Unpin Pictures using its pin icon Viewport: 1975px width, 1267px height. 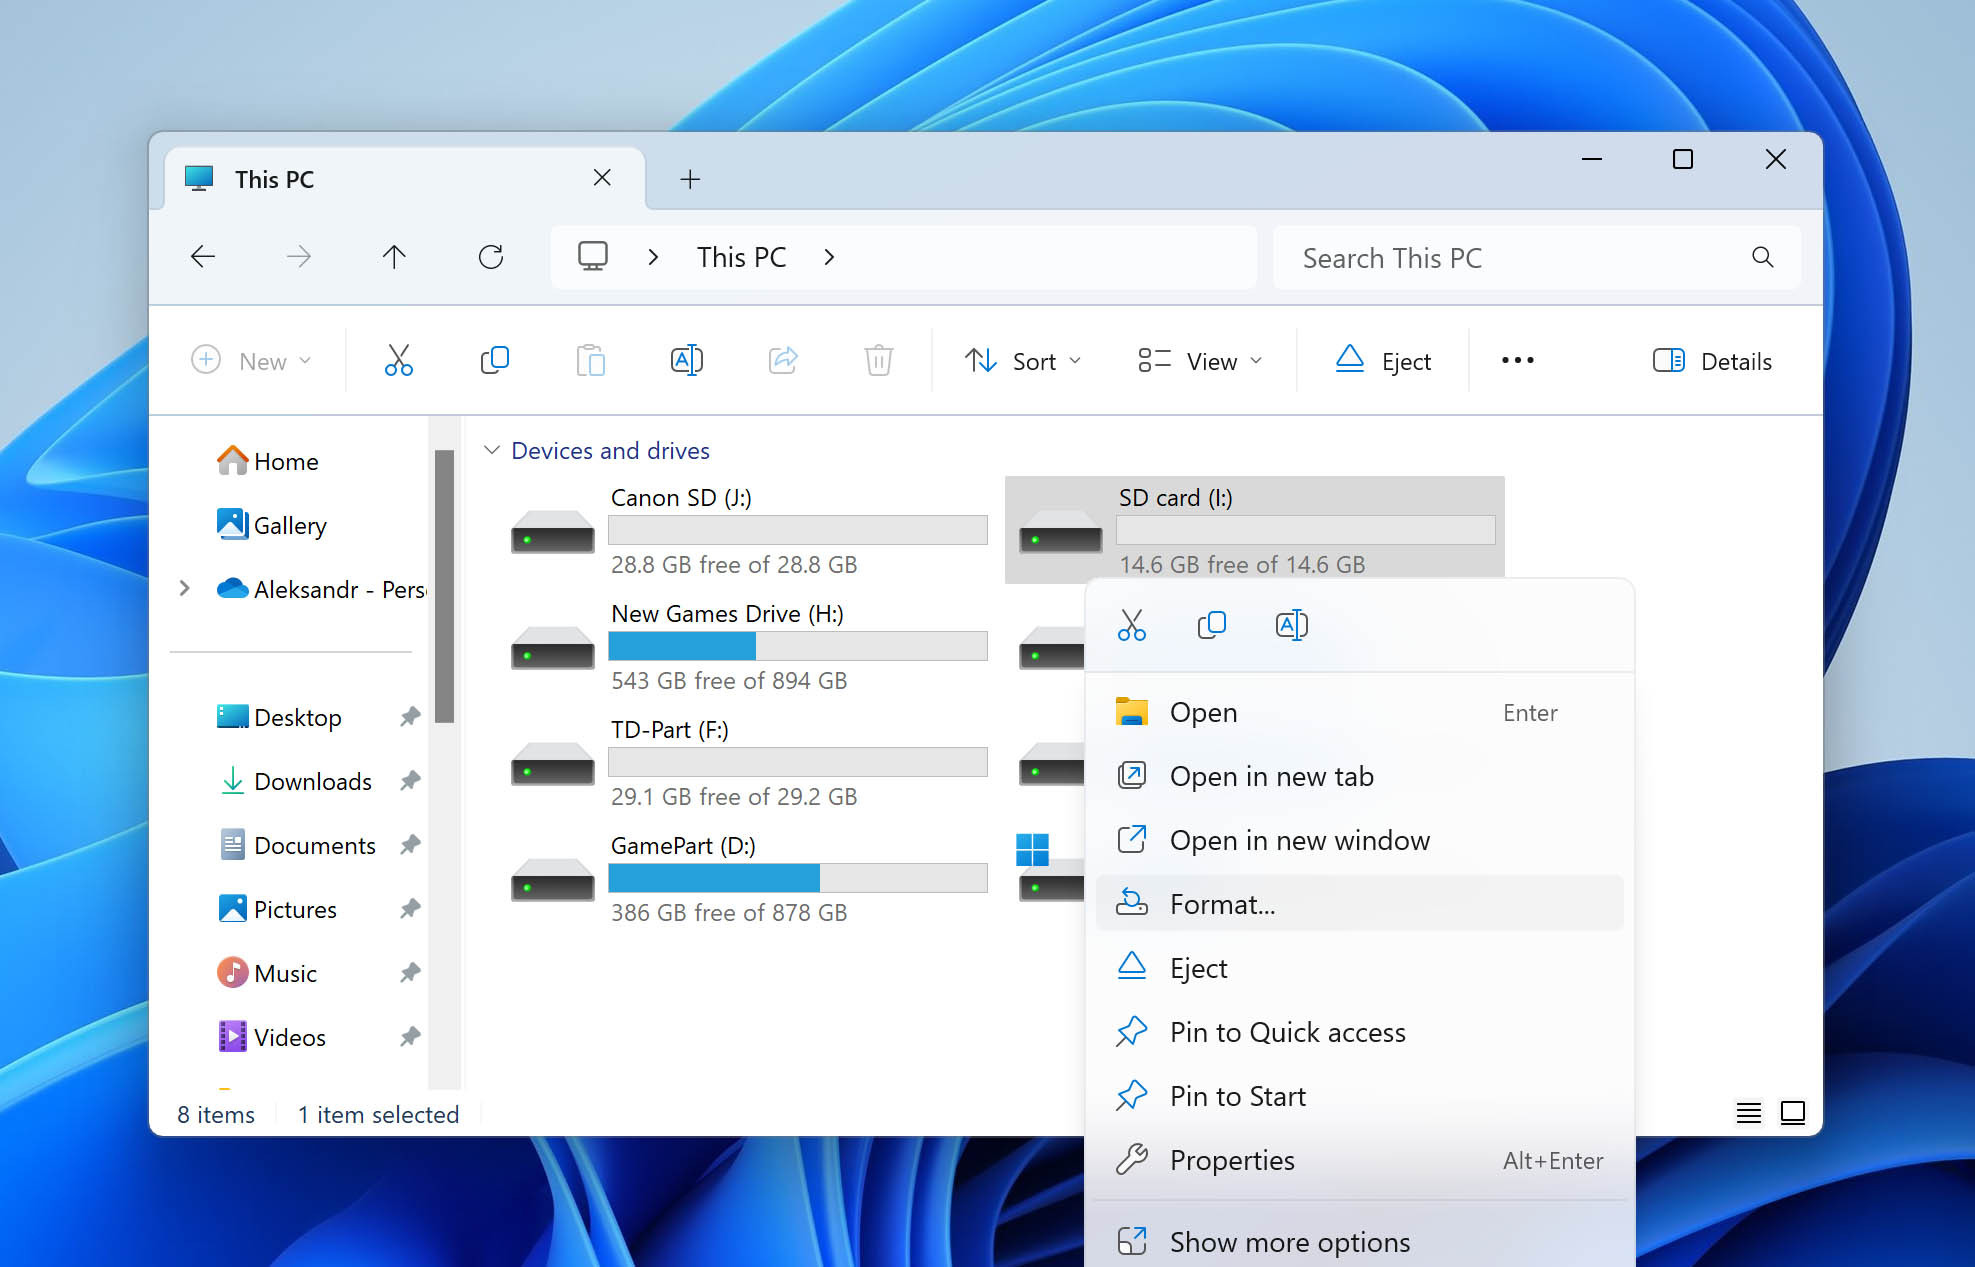tap(410, 909)
